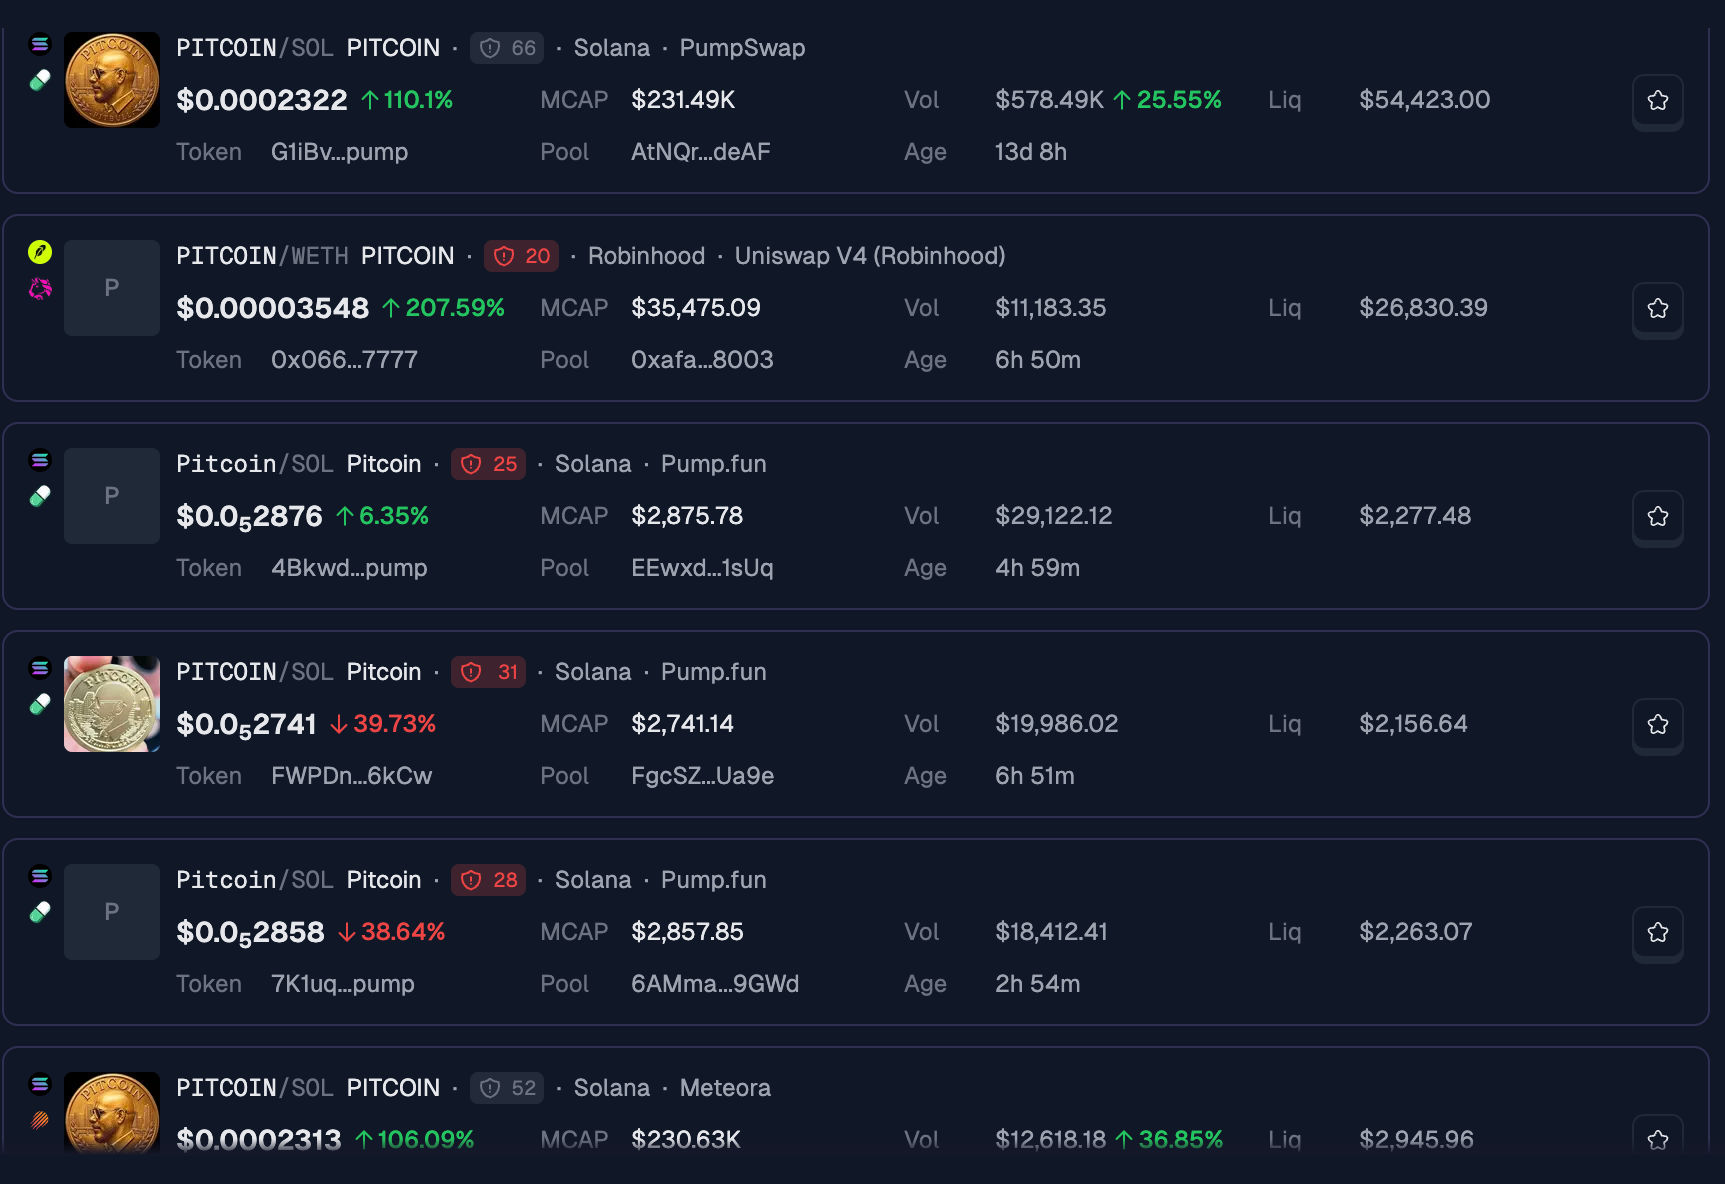Screen dimensions: 1725x1184
Task: Click the P avatar of the 4Bkwd...pump token
Action: tap(112, 496)
